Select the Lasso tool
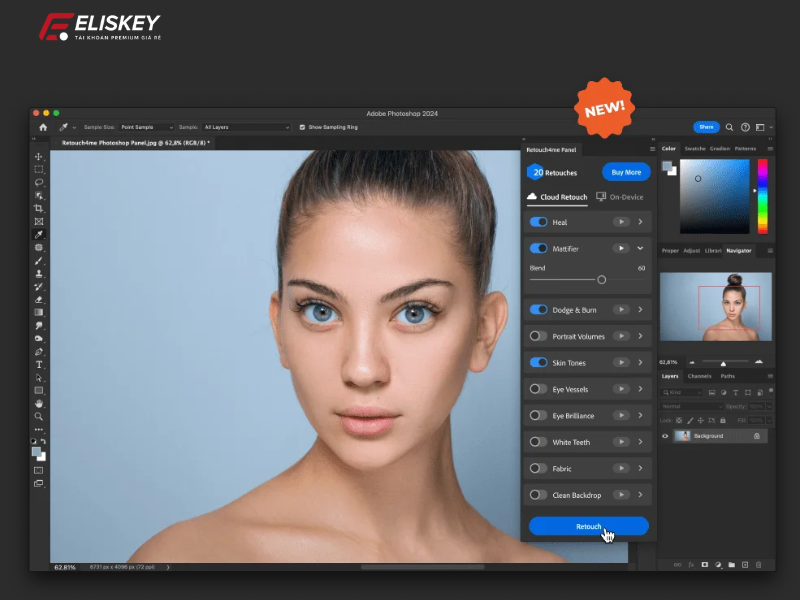This screenshot has height=600, width=800. (x=39, y=182)
